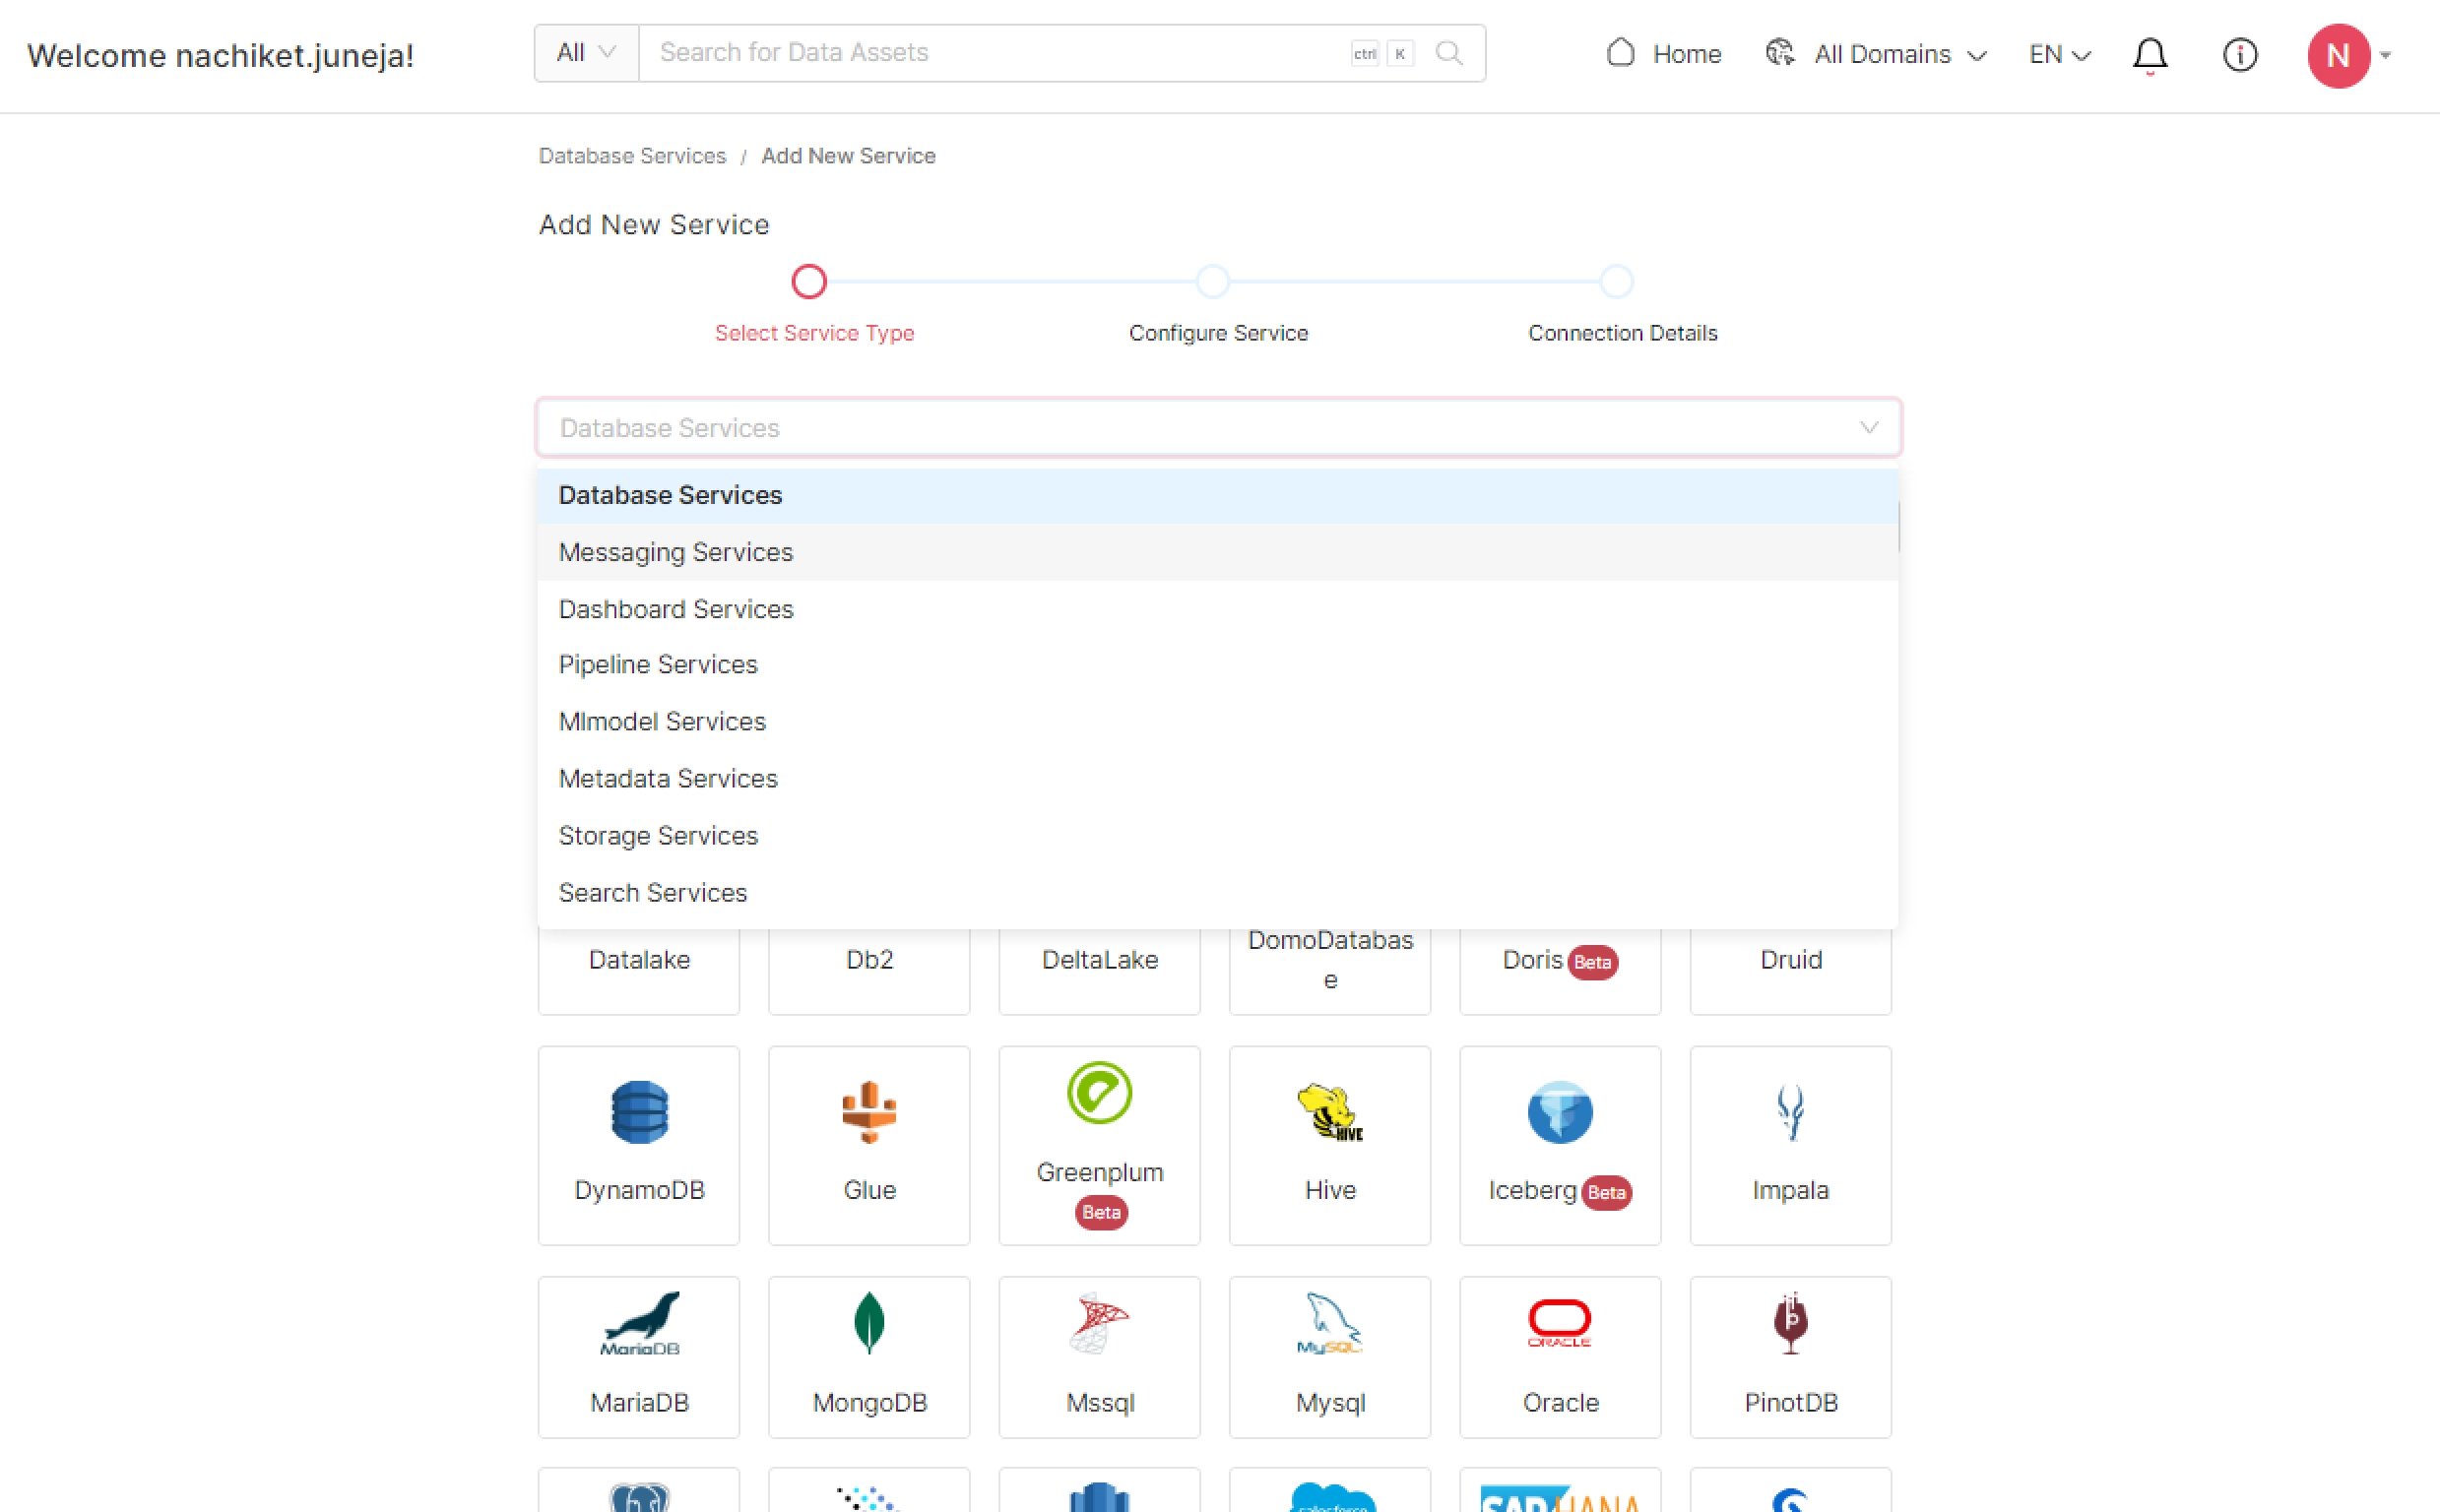Select the Iceberg service icon

tap(1559, 1111)
